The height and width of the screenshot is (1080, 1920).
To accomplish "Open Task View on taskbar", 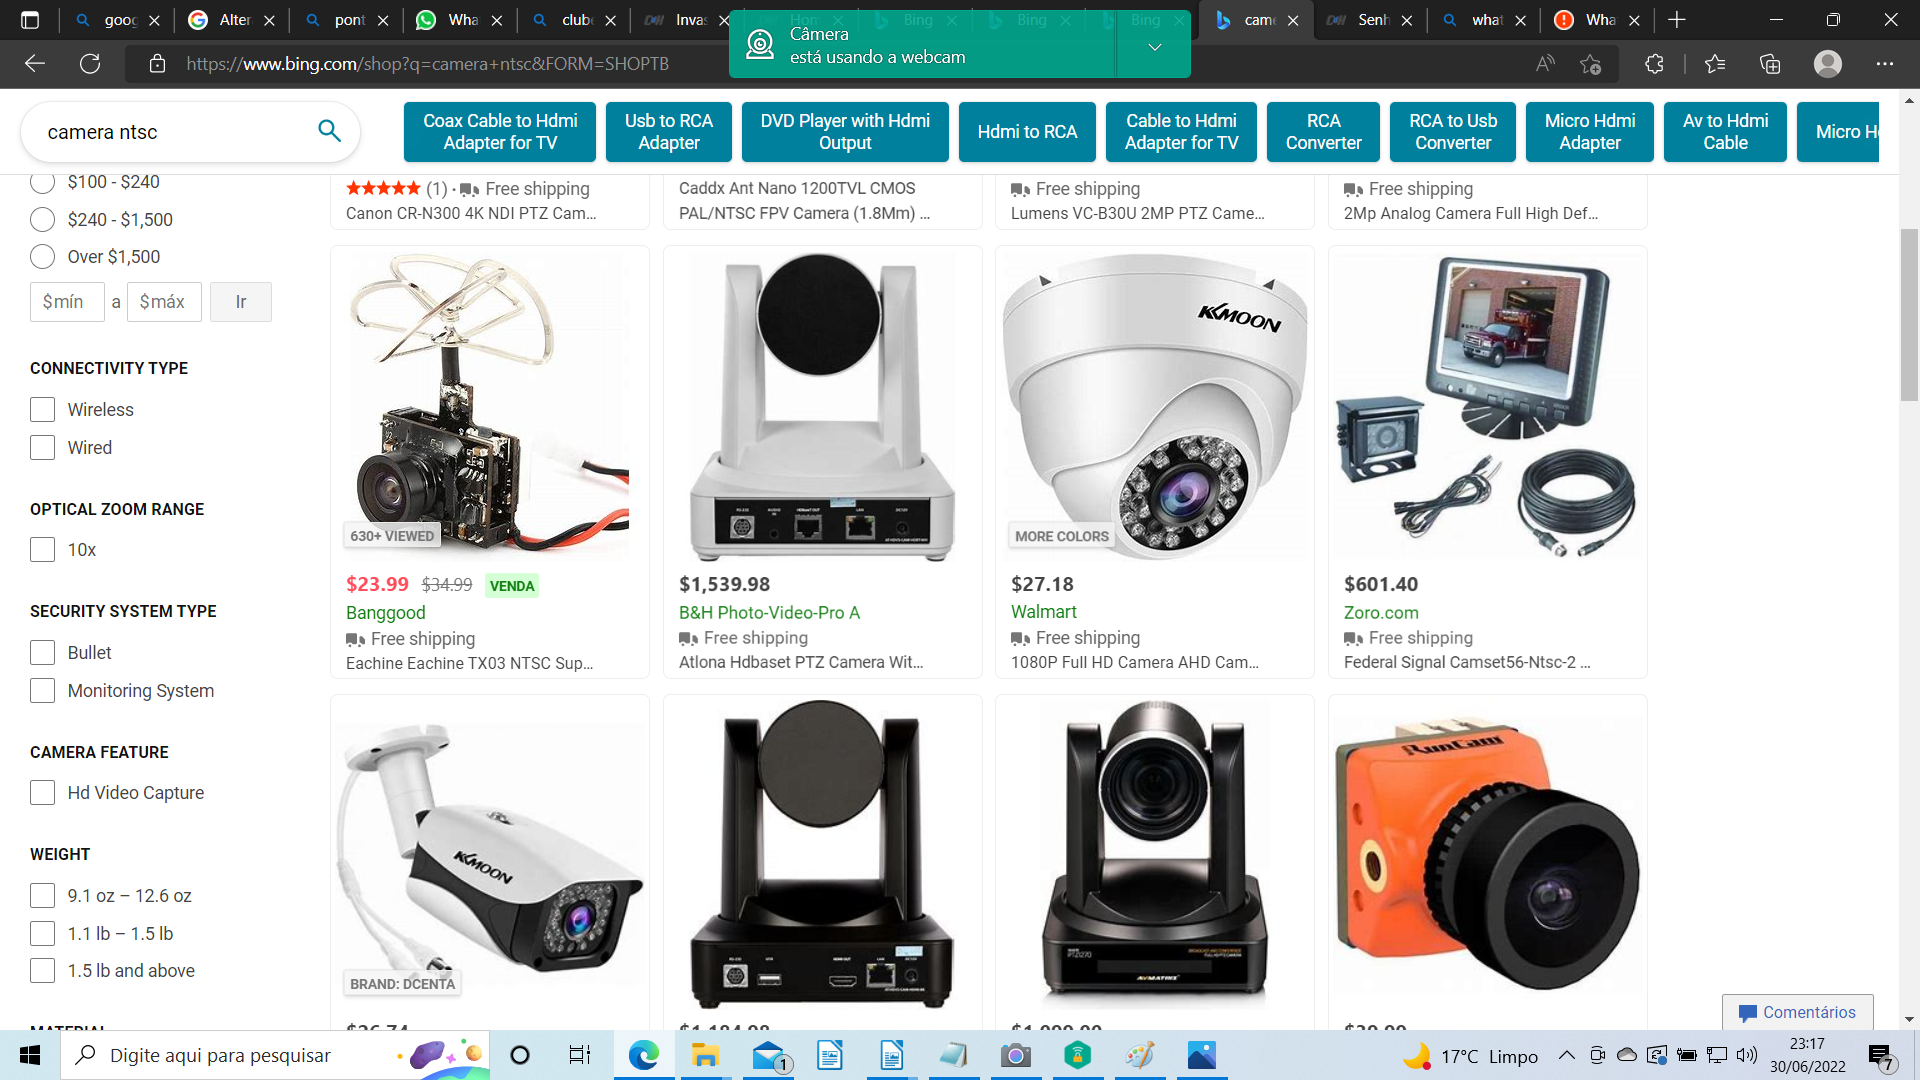I will point(580,1055).
